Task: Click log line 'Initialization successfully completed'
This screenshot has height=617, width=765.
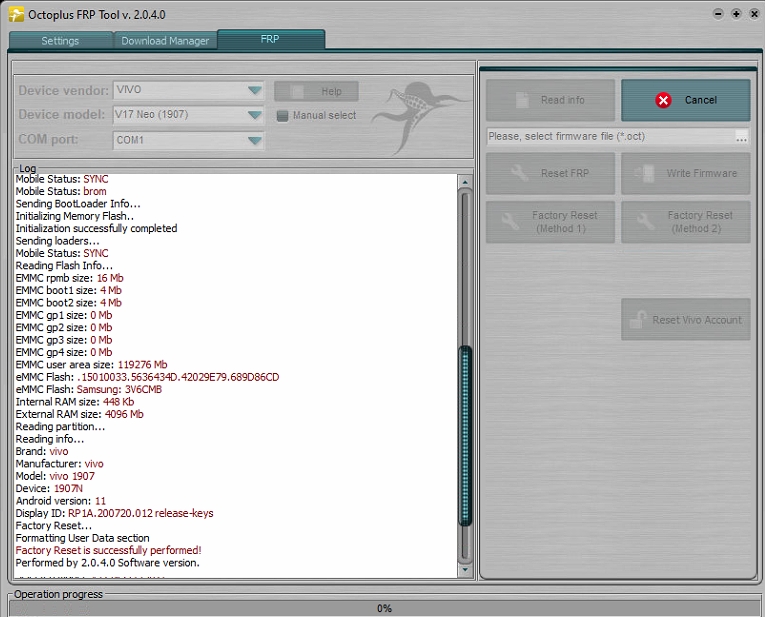Action: [96, 228]
